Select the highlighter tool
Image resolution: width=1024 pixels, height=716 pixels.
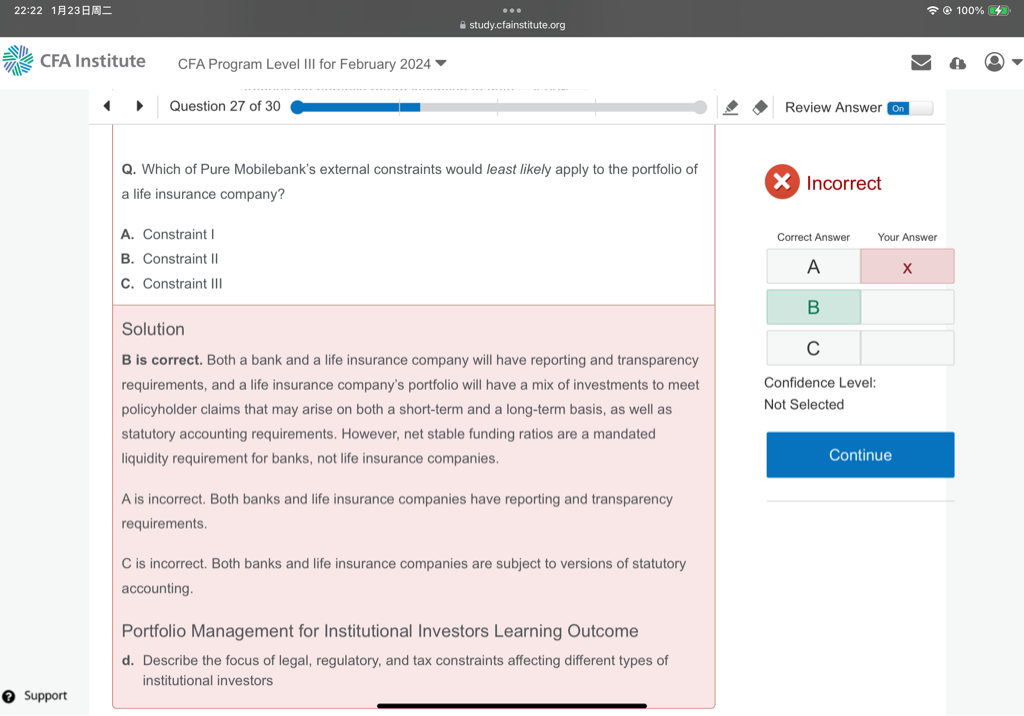click(x=731, y=107)
